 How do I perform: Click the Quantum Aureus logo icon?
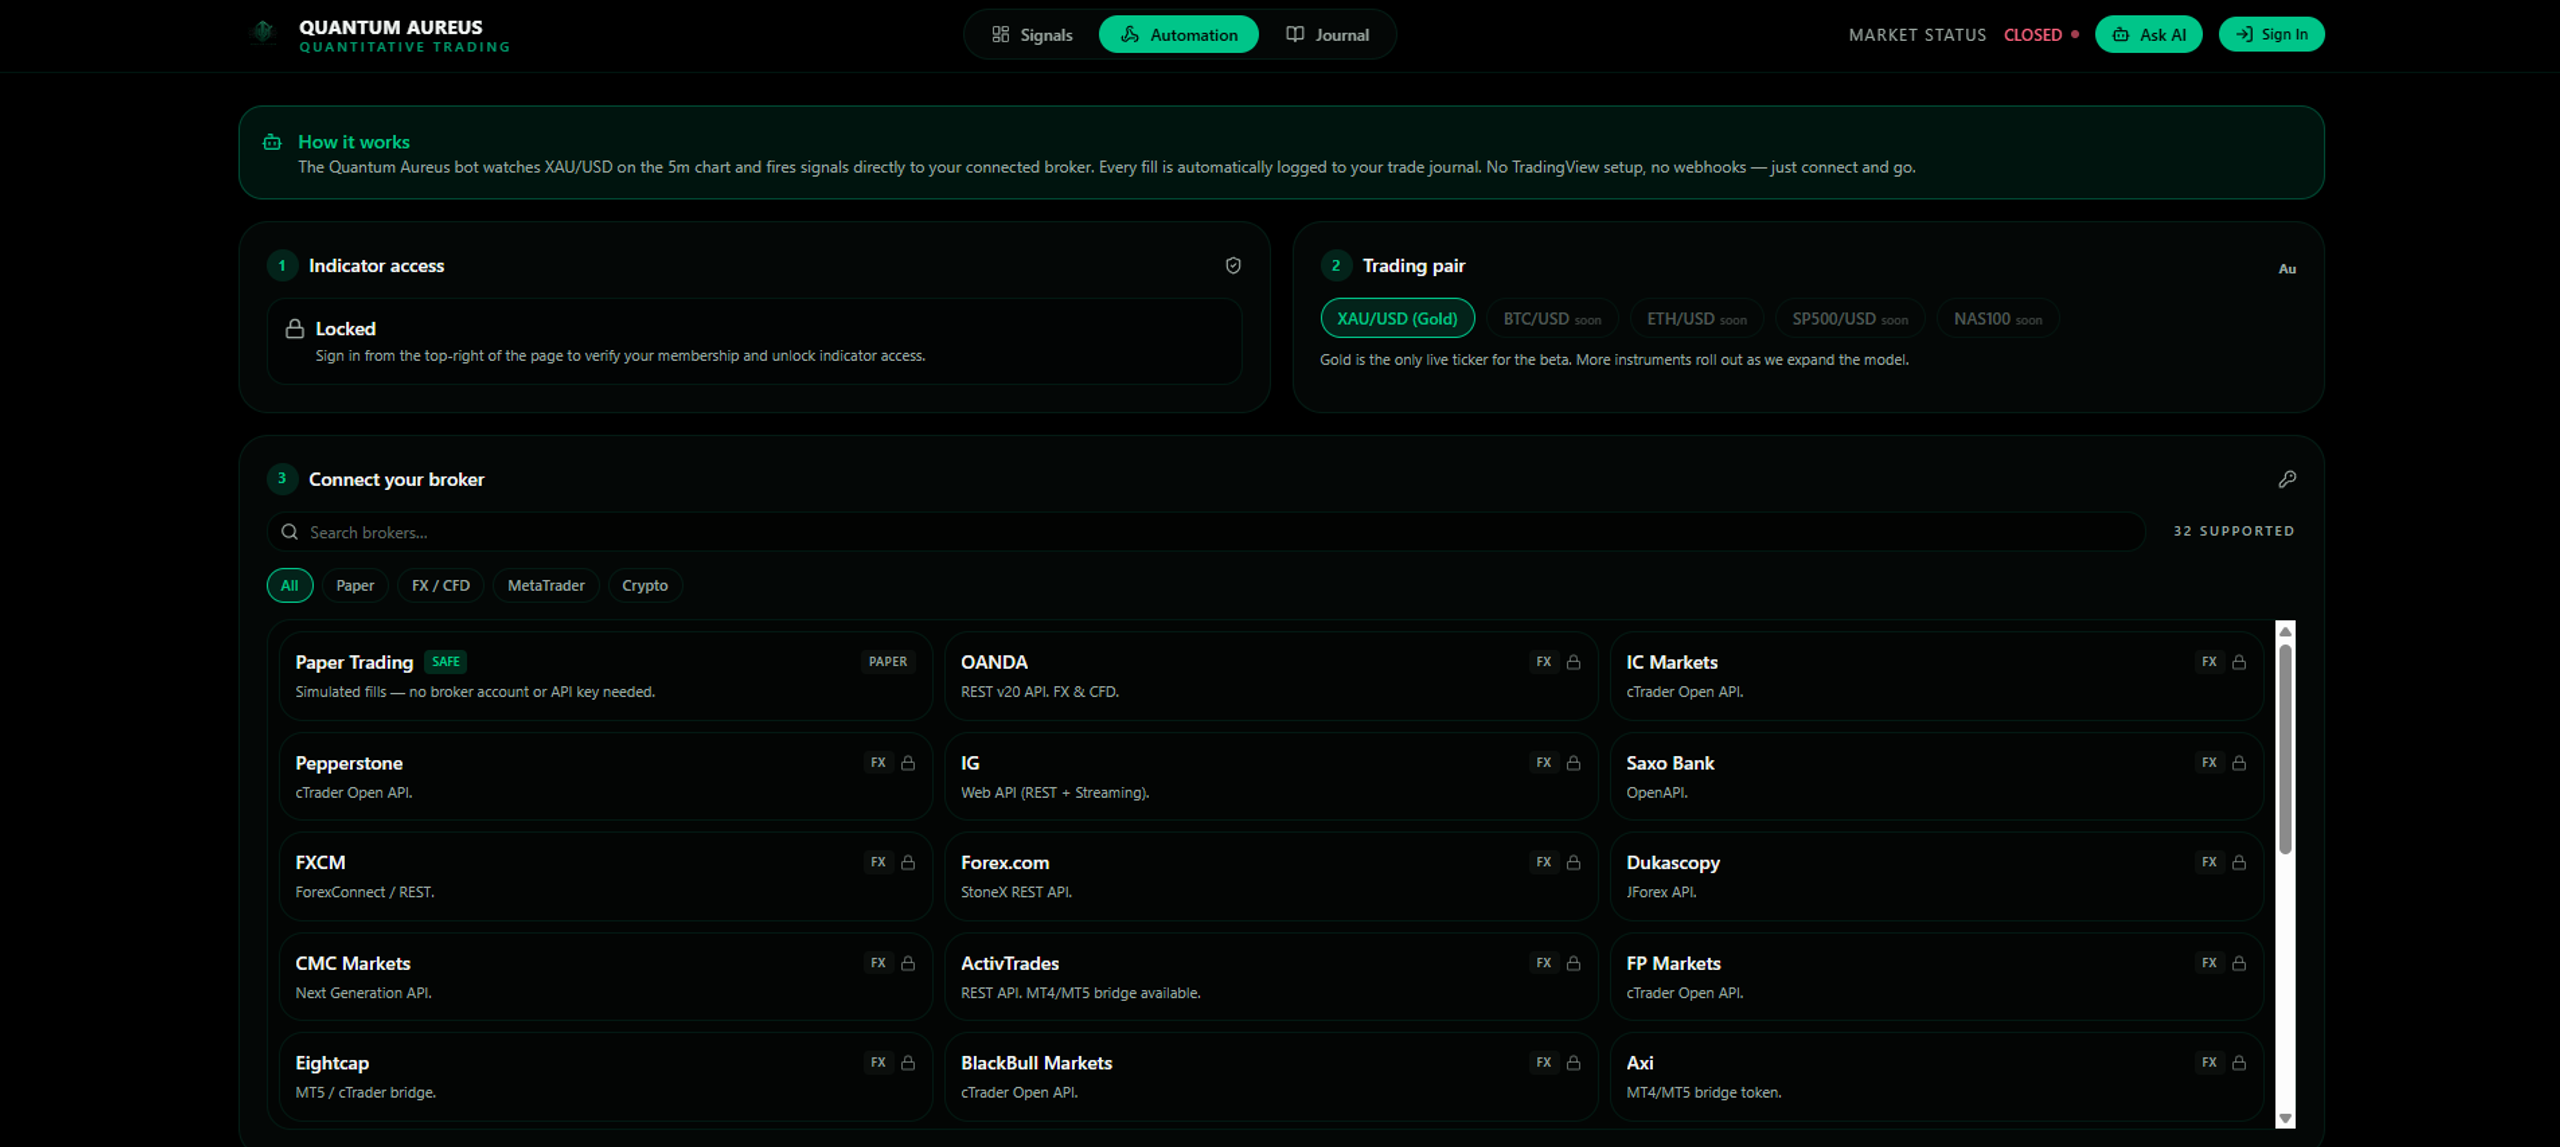click(x=263, y=34)
